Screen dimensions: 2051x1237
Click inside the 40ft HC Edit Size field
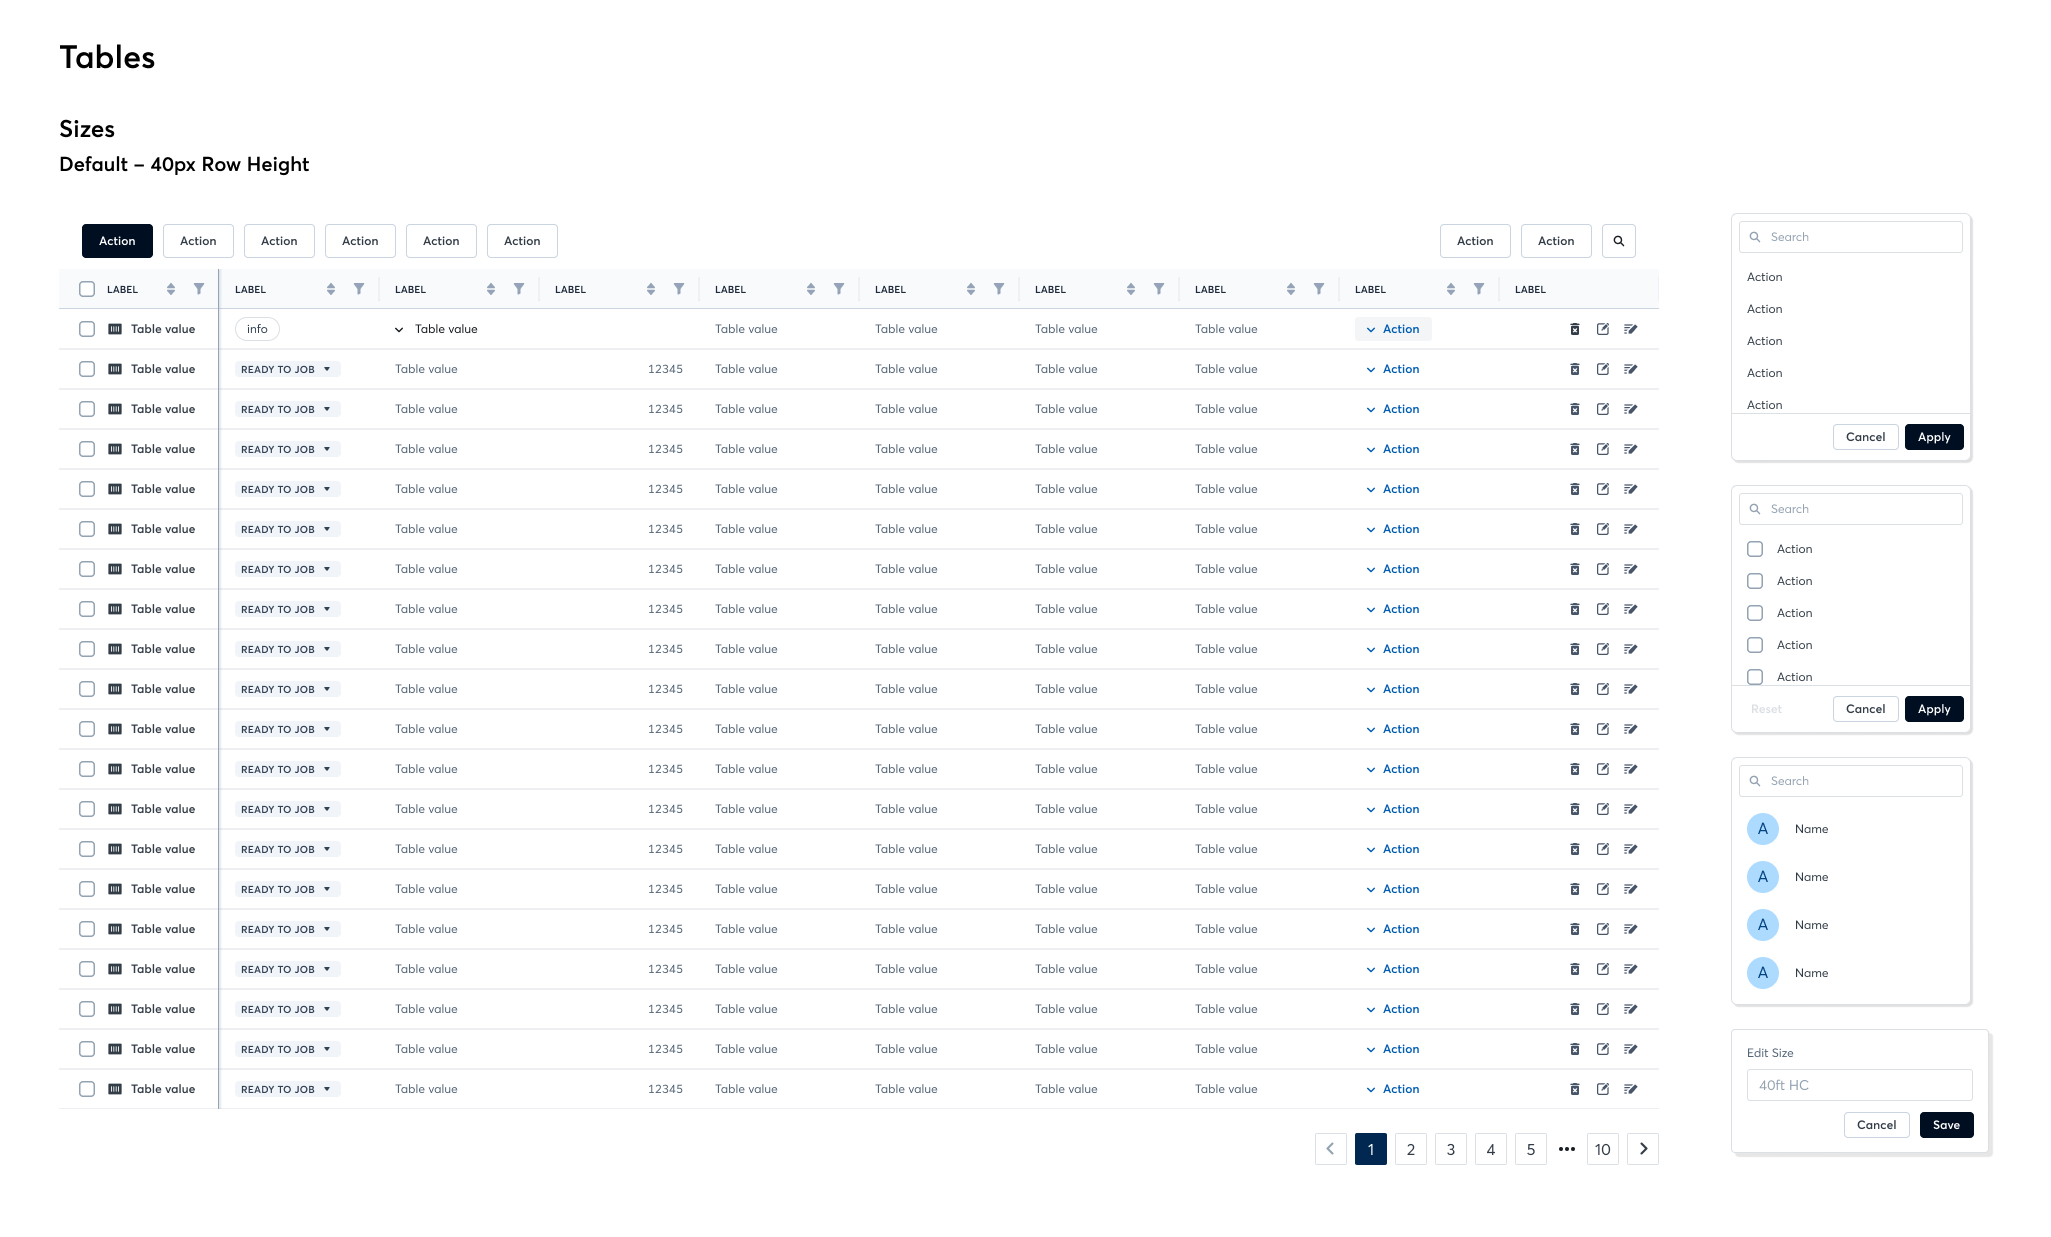click(x=1858, y=1084)
